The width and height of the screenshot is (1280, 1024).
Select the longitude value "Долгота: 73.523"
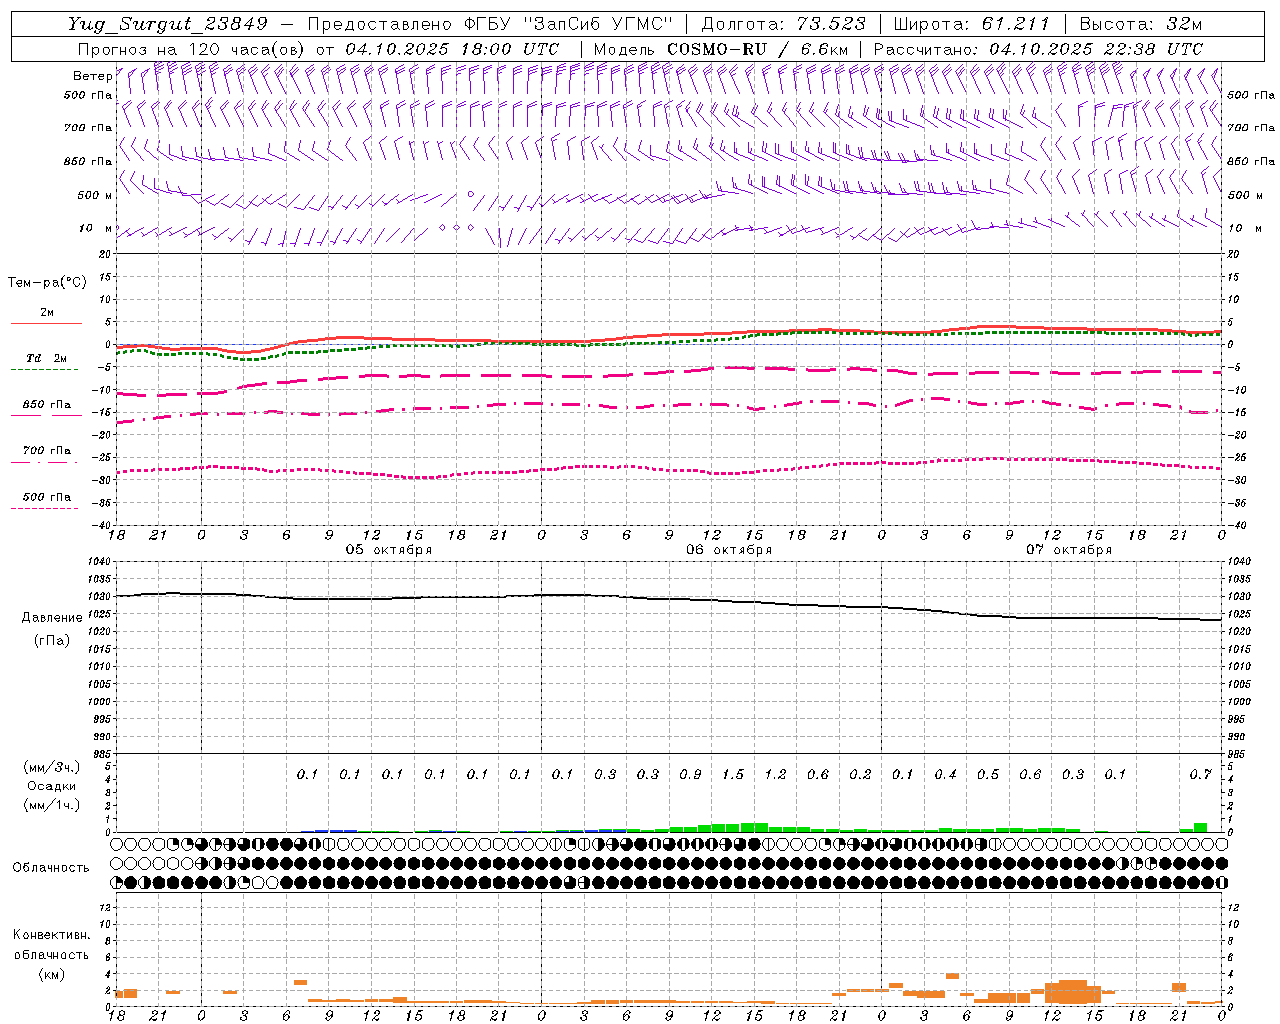click(784, 24)
